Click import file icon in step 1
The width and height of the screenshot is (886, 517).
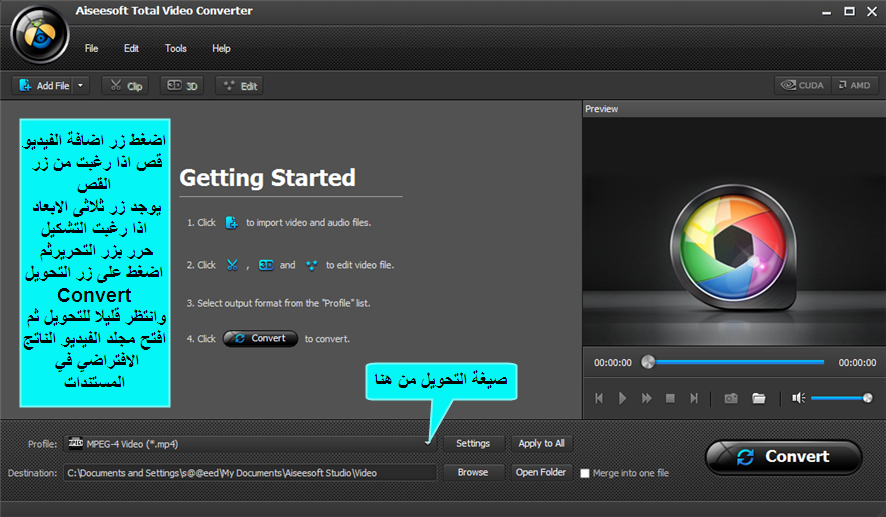(x=232, y=223)
